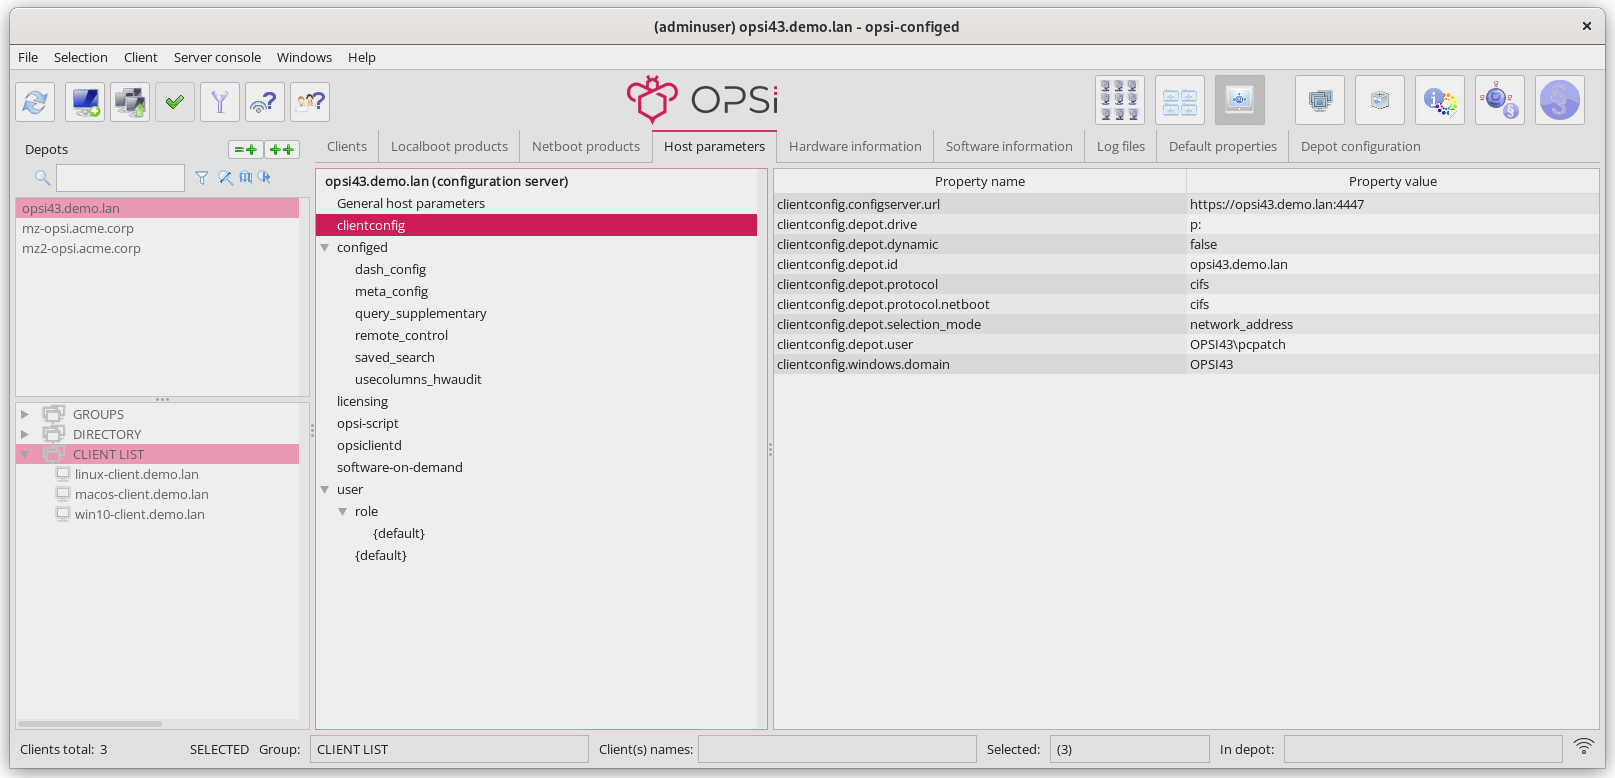The width and height of the screenshot is (1615, 778).
Task: Click the set-rights multi-client upload icon
Action: pyautogui.click(x=130, y=102)
